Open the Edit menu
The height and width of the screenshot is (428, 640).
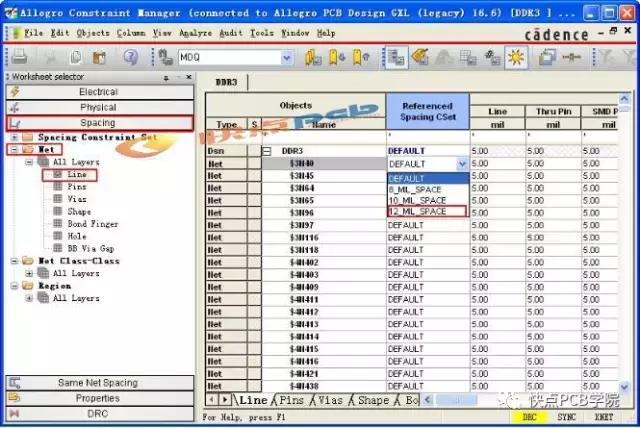click(x=60, y=33)
